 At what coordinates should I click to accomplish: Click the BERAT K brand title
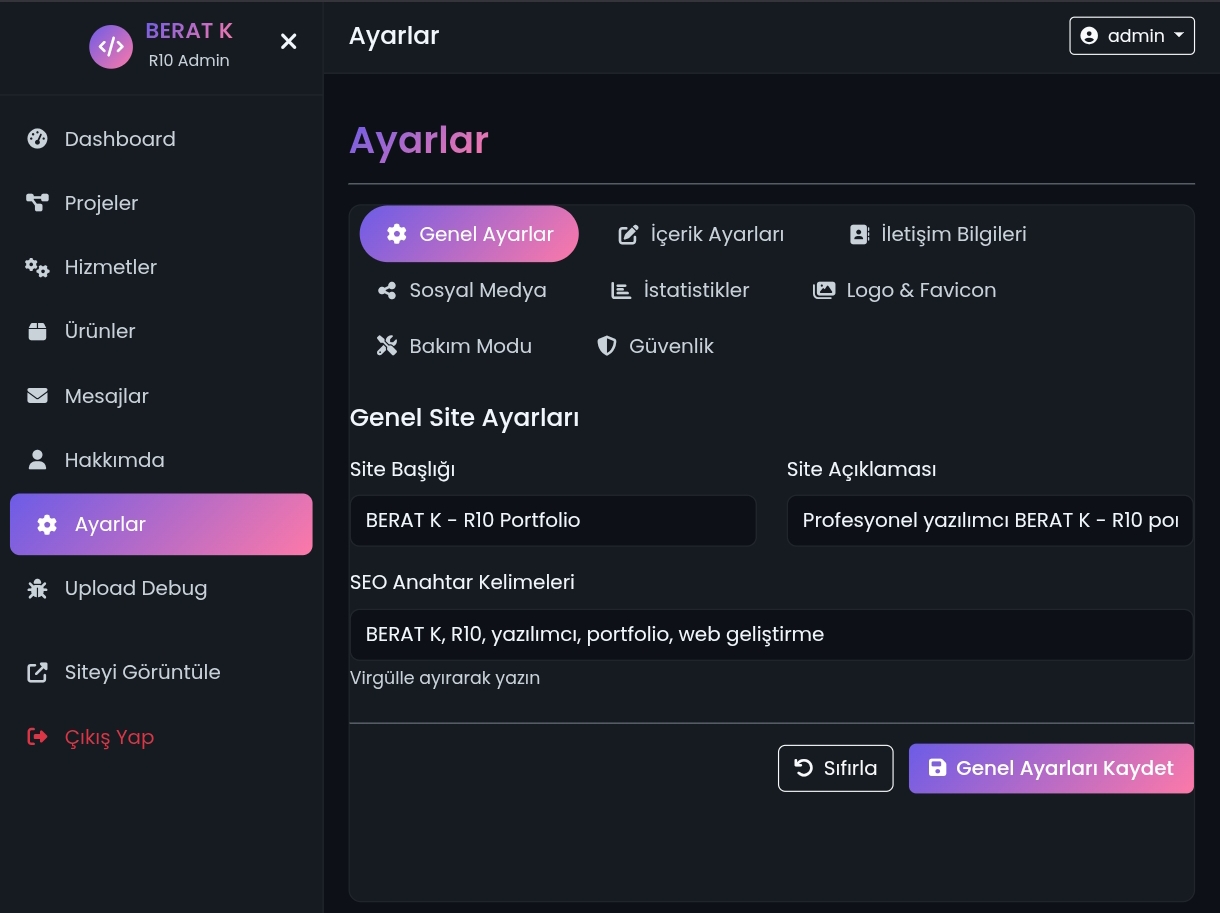[x=189, y=31]
